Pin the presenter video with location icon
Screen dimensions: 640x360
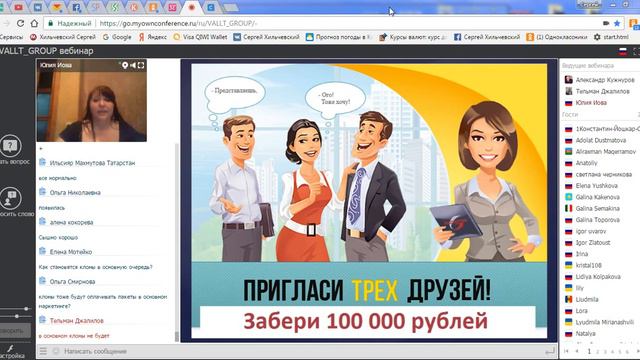[125, 65]
